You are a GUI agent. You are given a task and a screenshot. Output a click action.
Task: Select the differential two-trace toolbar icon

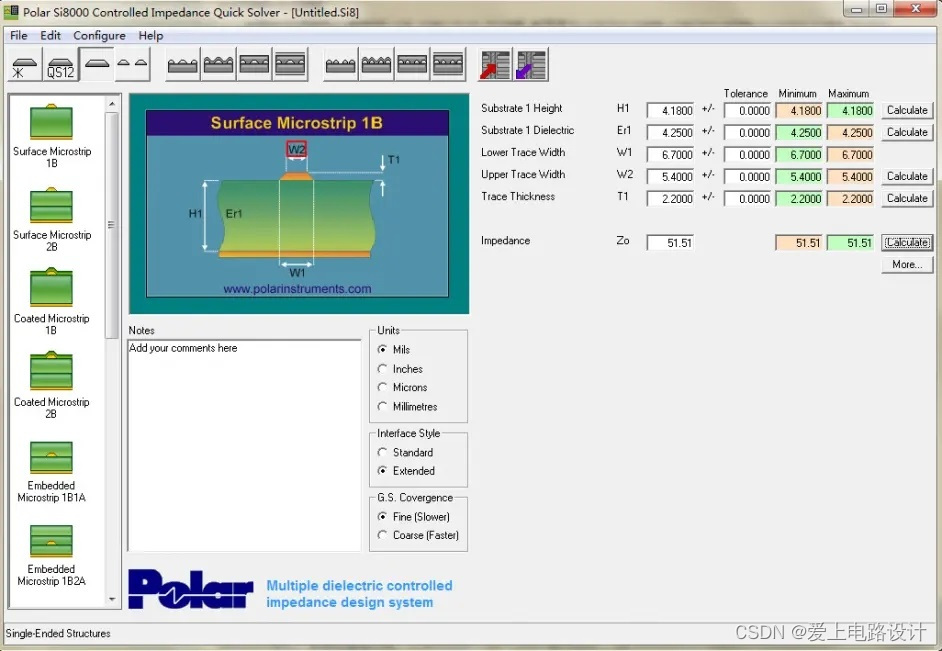pyautogui.click(x=132, y=65)
